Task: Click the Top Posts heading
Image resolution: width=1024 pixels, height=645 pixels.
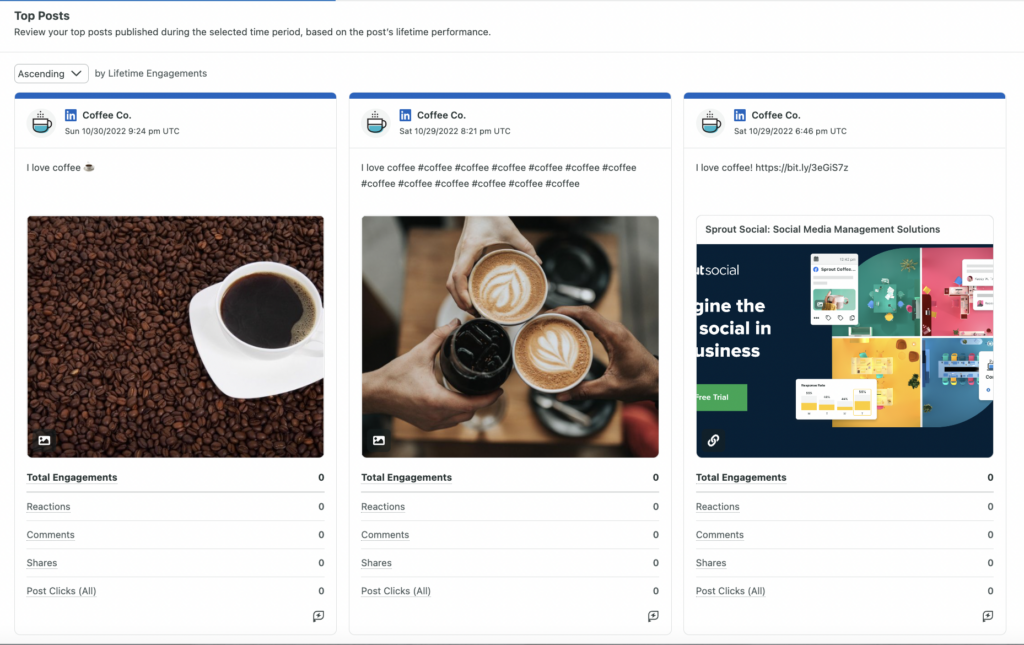Action: (42, 16)
